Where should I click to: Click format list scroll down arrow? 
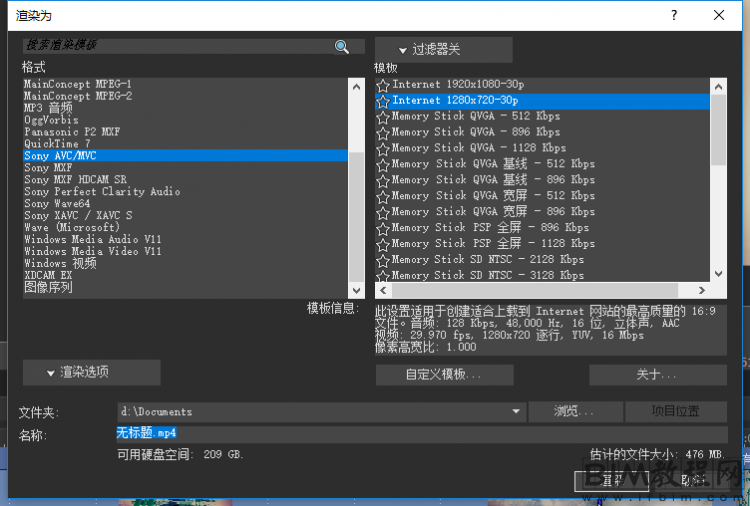click(356, 290)
